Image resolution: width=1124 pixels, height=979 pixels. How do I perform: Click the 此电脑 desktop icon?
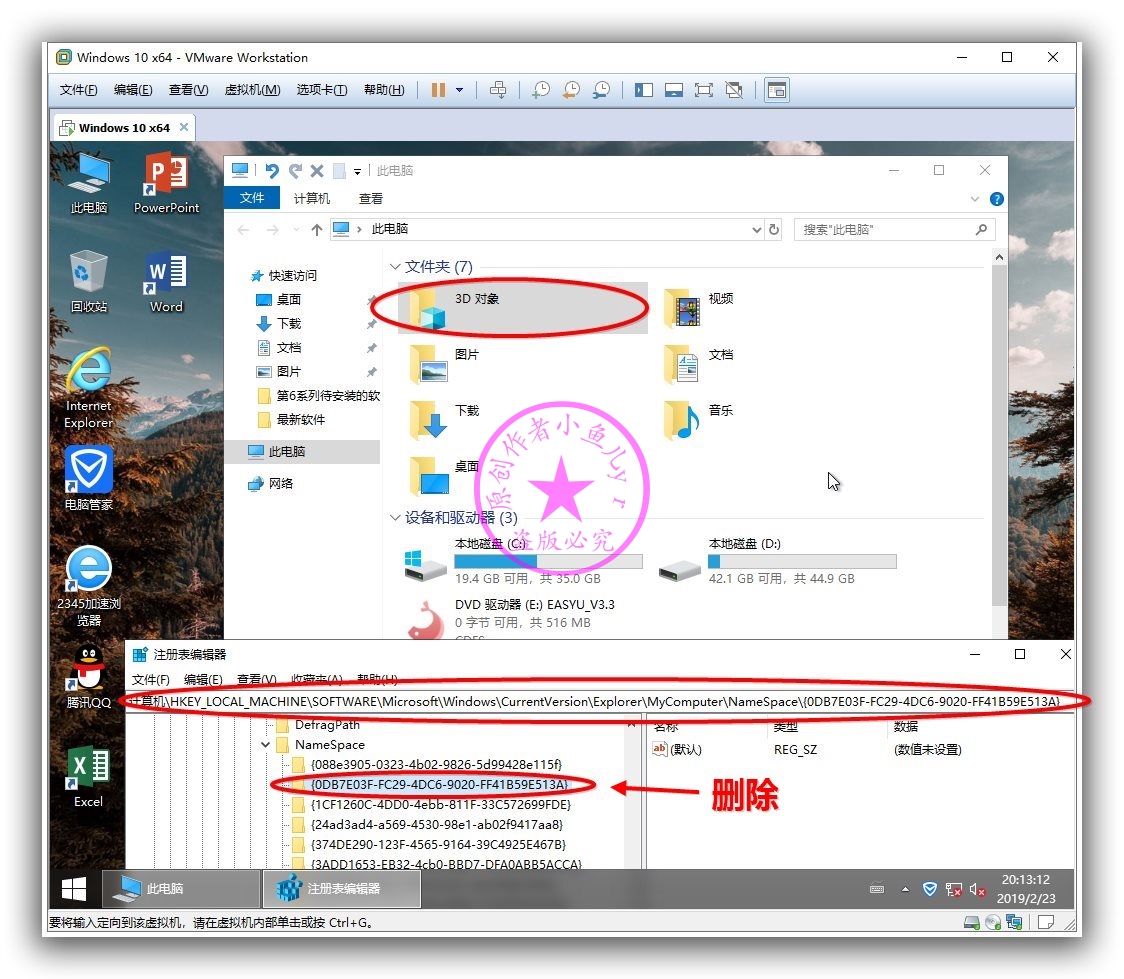pos(89,183)
